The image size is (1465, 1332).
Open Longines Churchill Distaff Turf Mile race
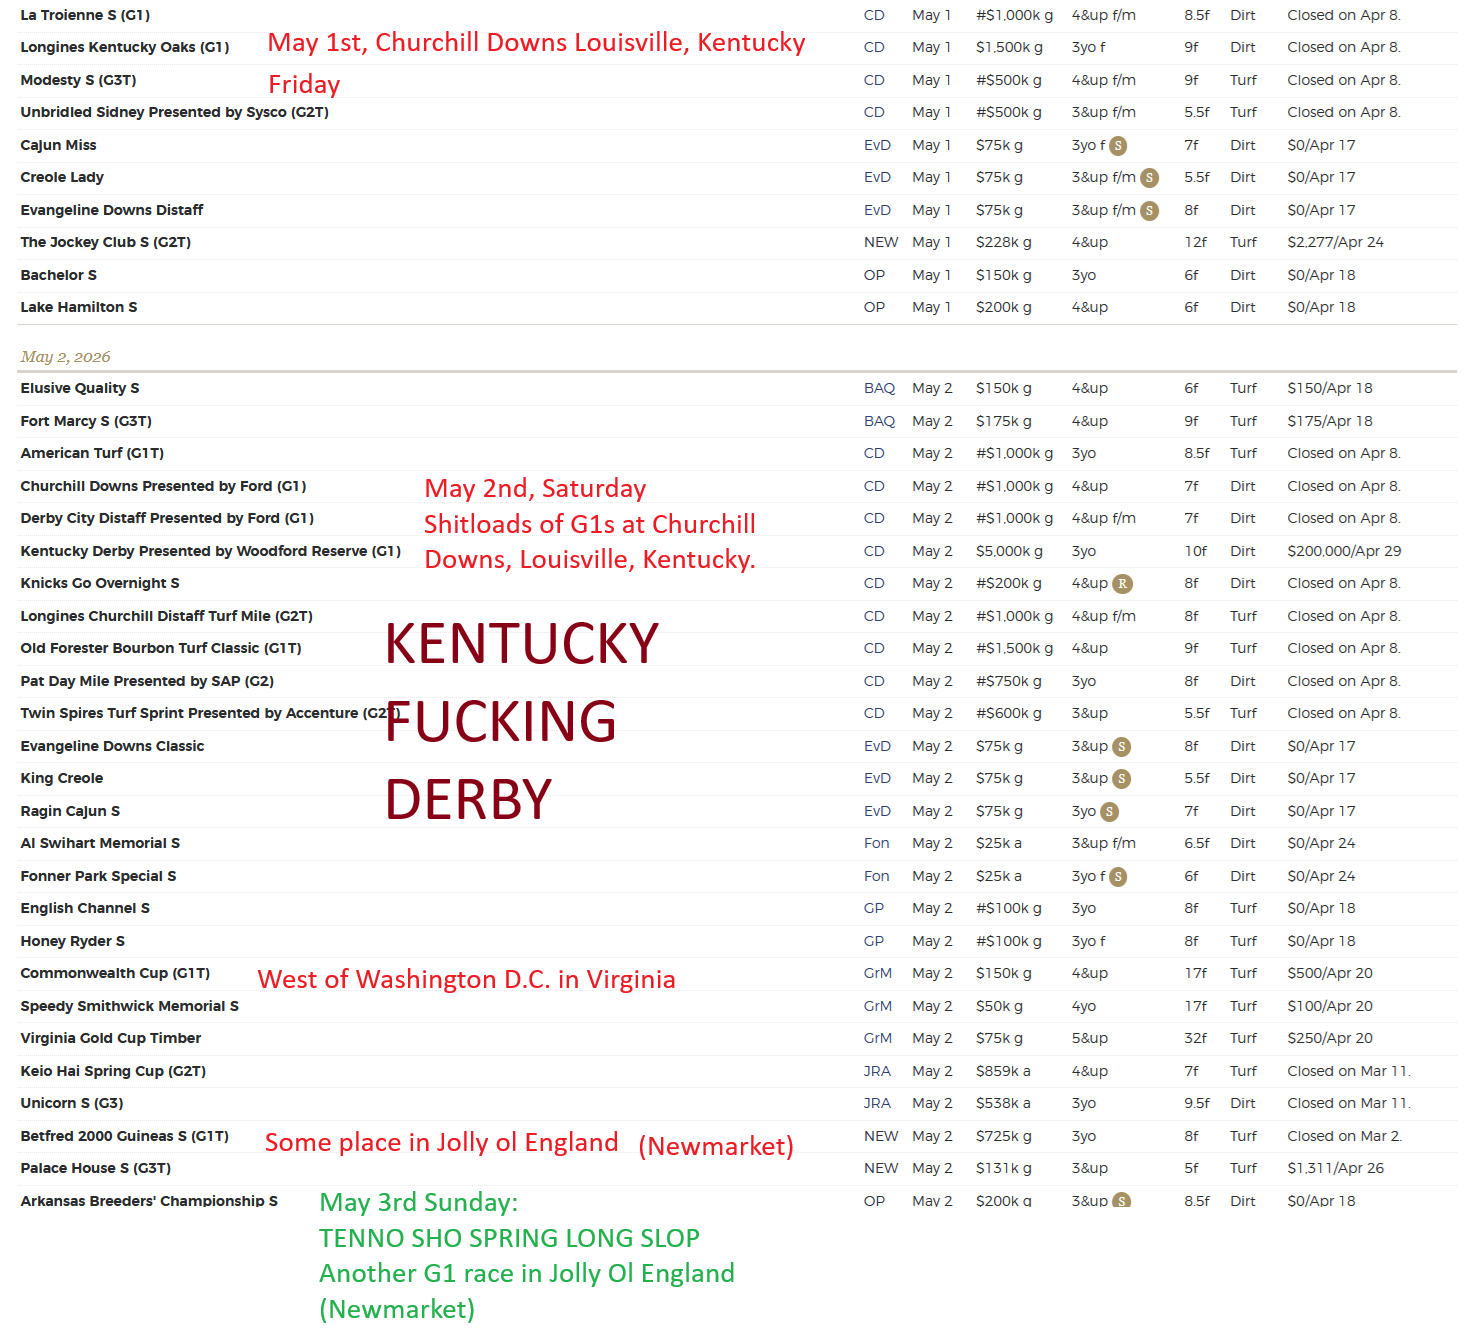click(166, 616)
